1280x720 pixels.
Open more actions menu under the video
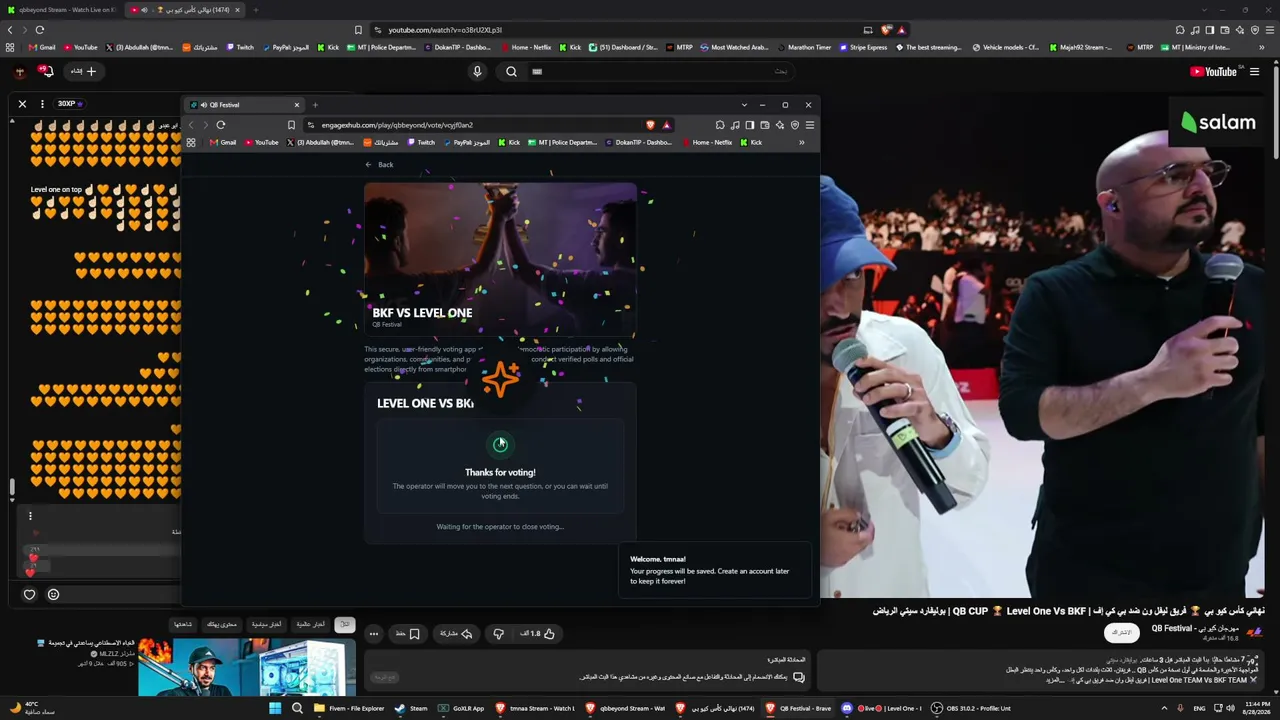click(373, 633)
